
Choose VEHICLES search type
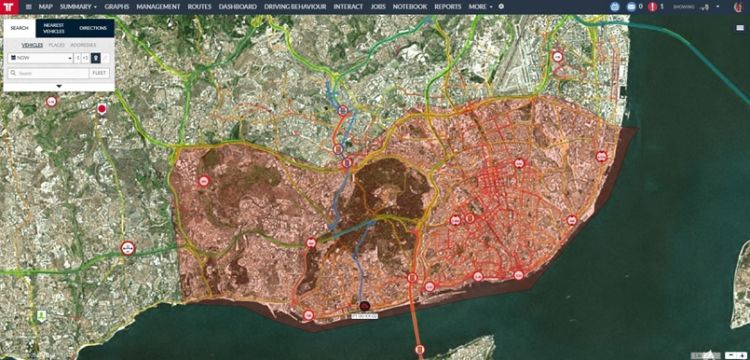(x=32, y=45)
